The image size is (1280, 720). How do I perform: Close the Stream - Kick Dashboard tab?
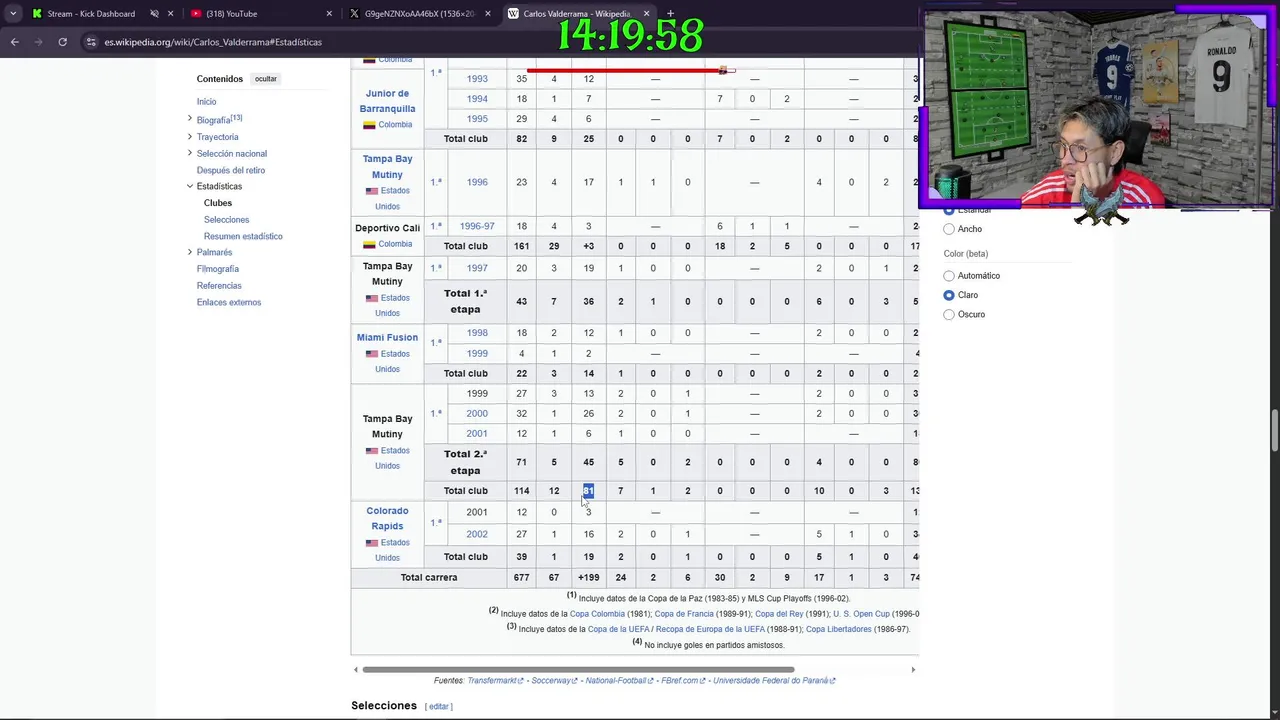(x=171, y=14)
